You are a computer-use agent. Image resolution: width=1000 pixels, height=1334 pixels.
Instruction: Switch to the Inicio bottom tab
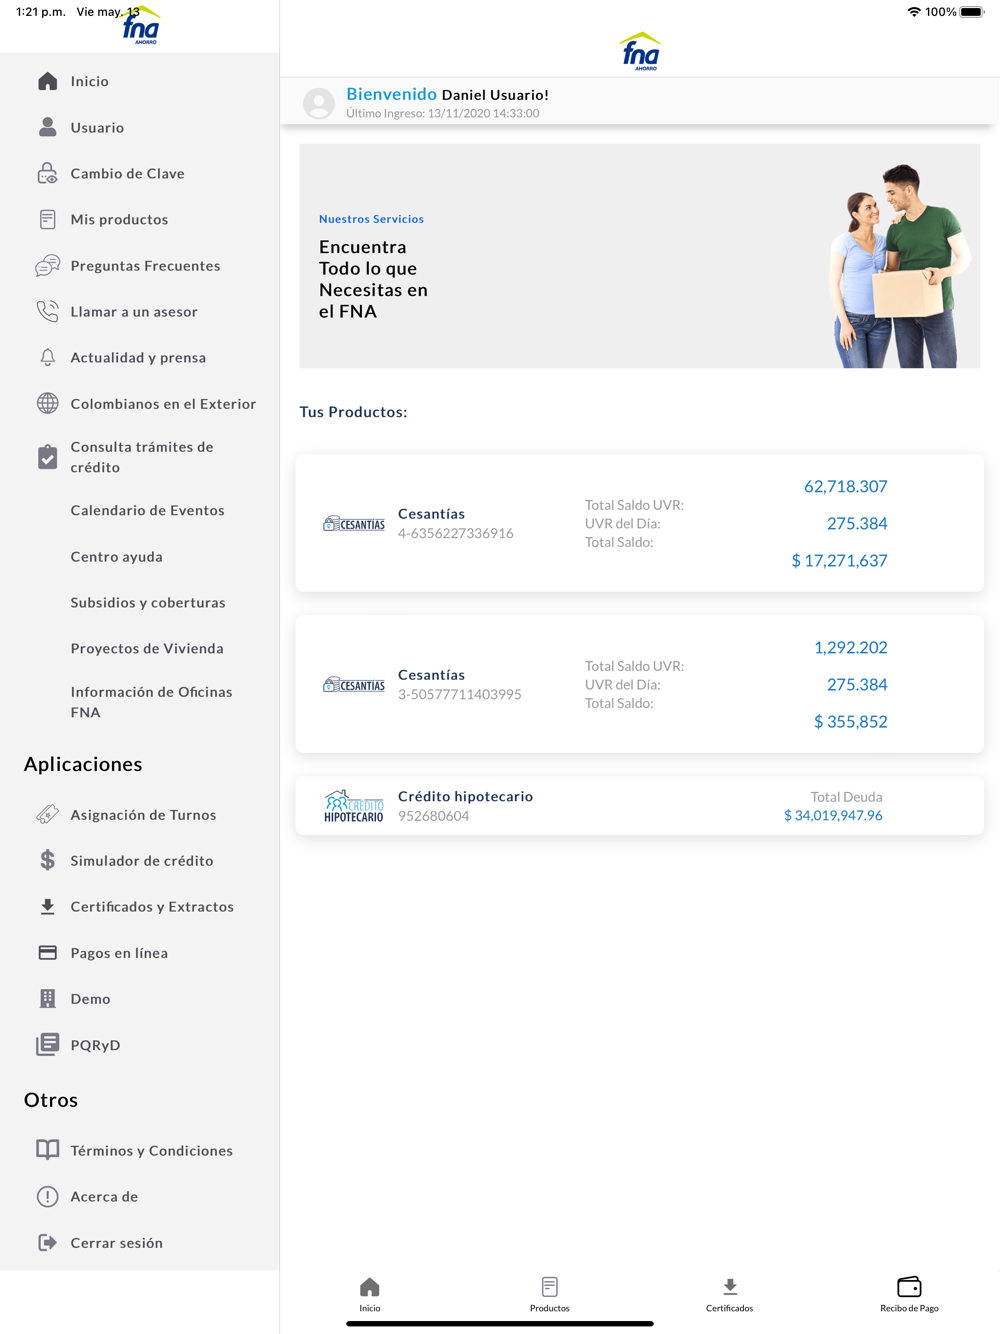(370, 1294)
